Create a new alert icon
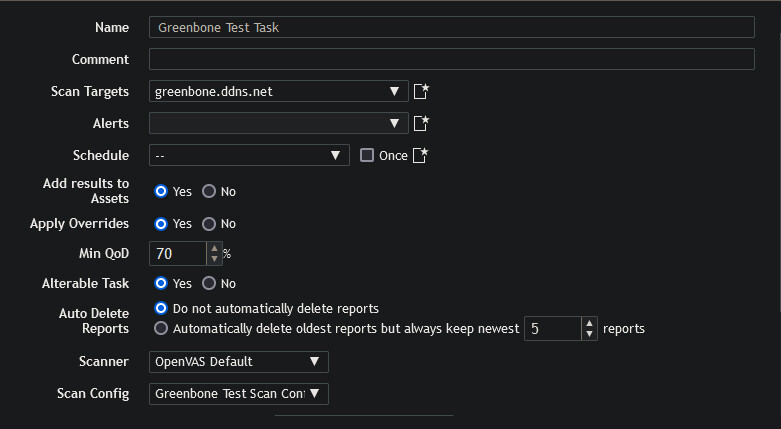Viewport: 781px width, 429px height. [x=421, y=123]
